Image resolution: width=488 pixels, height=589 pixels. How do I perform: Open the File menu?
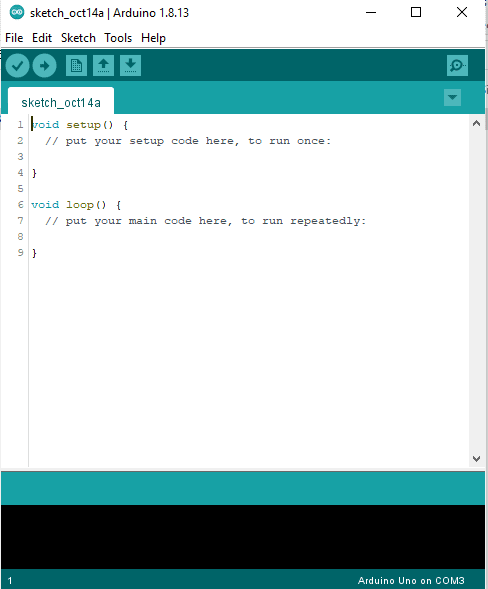(14, 38)
